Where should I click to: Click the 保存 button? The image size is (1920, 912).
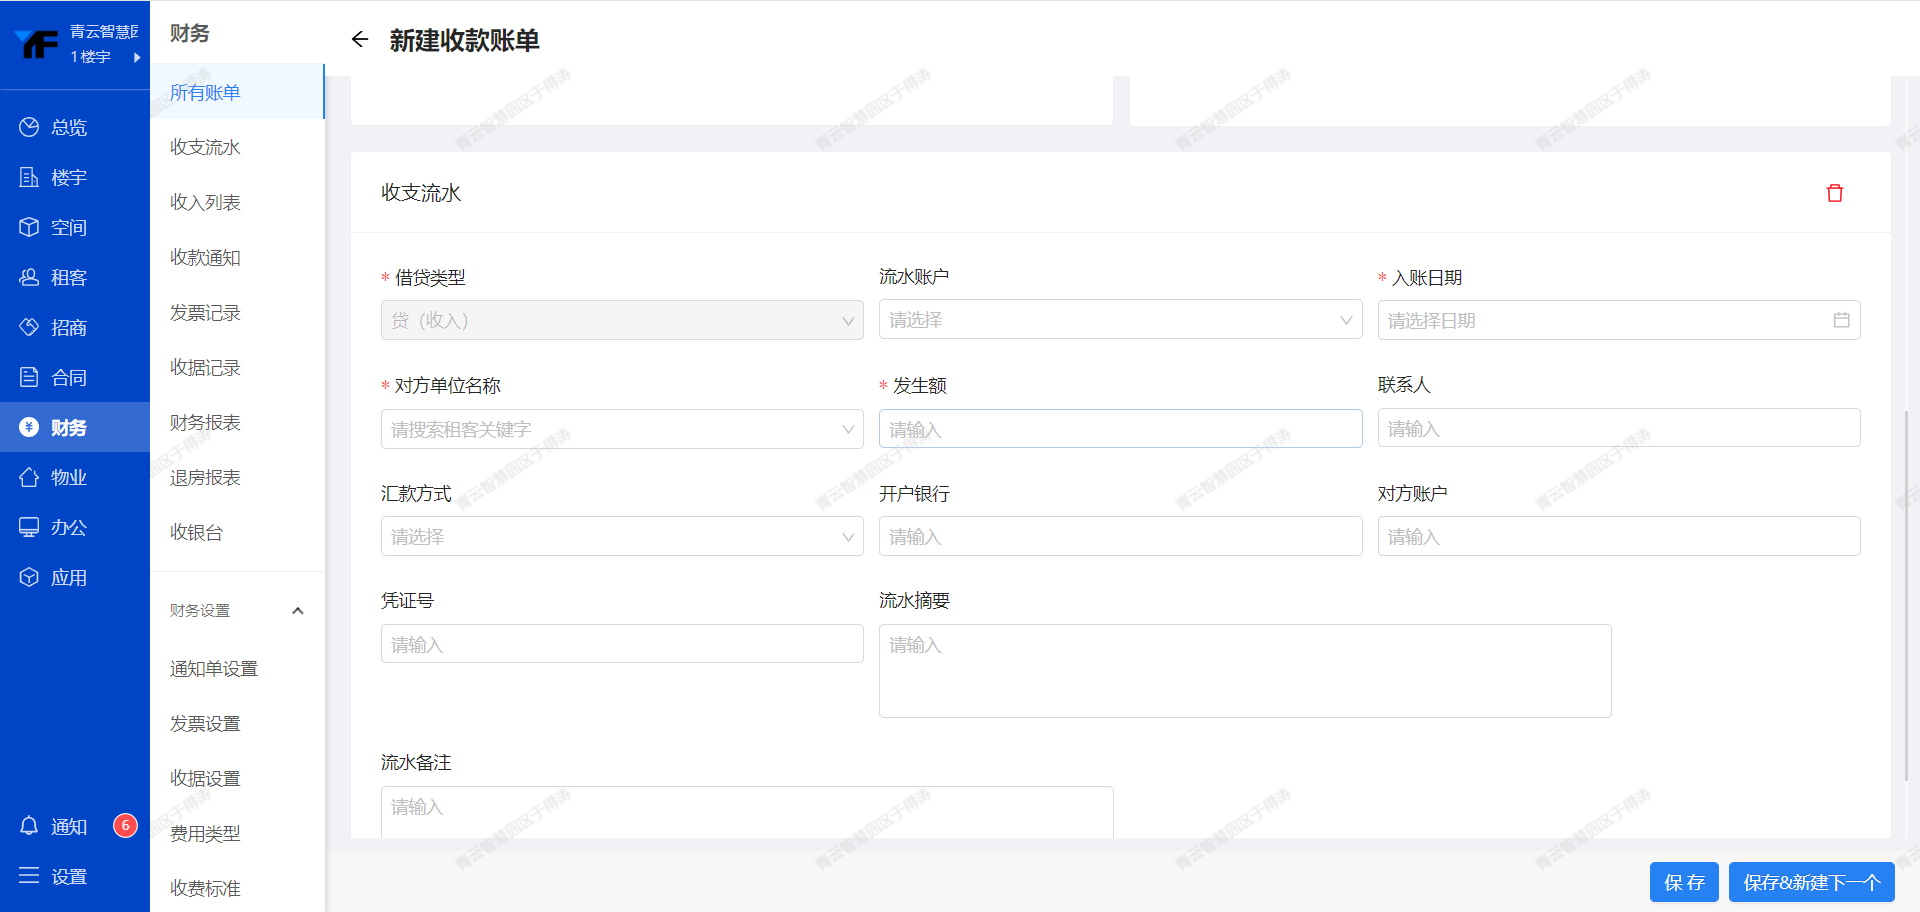pos(1683,882)
